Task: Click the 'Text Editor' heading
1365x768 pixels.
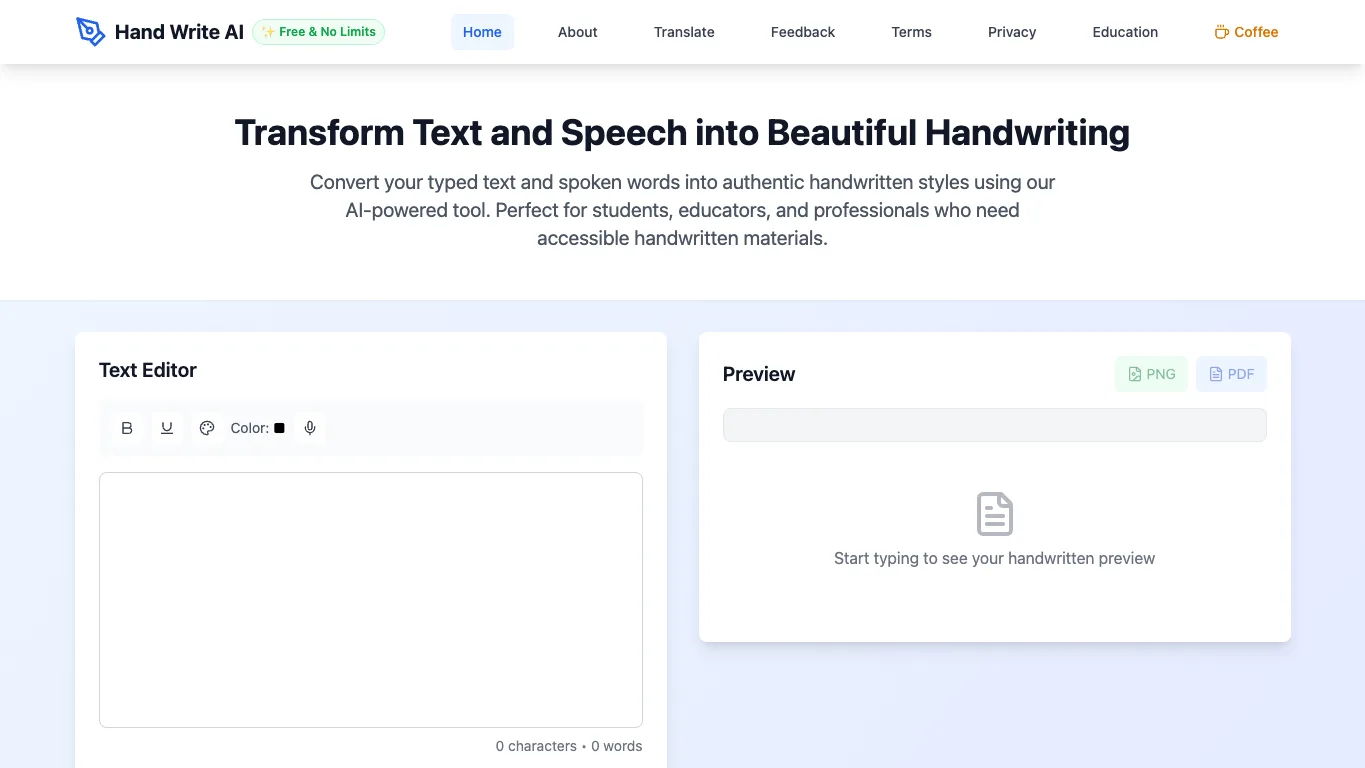Action: 148,370
